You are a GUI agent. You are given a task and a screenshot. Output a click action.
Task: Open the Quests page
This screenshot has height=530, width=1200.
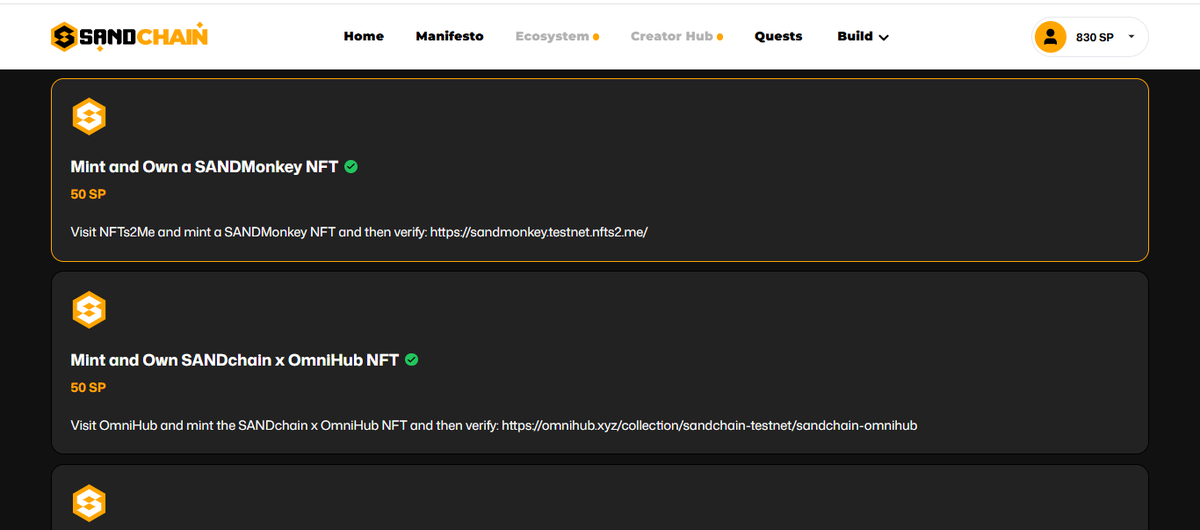point(778,36)
